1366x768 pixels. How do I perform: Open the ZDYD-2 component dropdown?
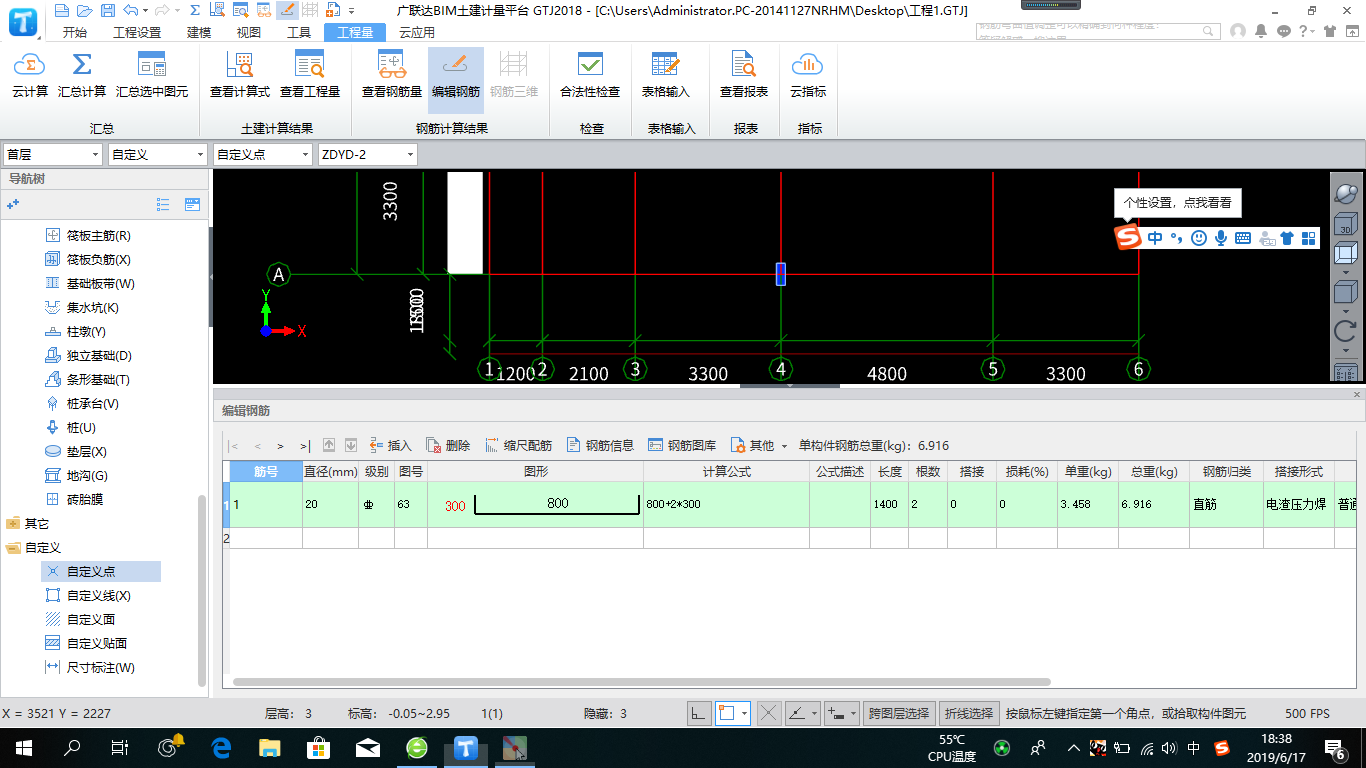[367, 154]
